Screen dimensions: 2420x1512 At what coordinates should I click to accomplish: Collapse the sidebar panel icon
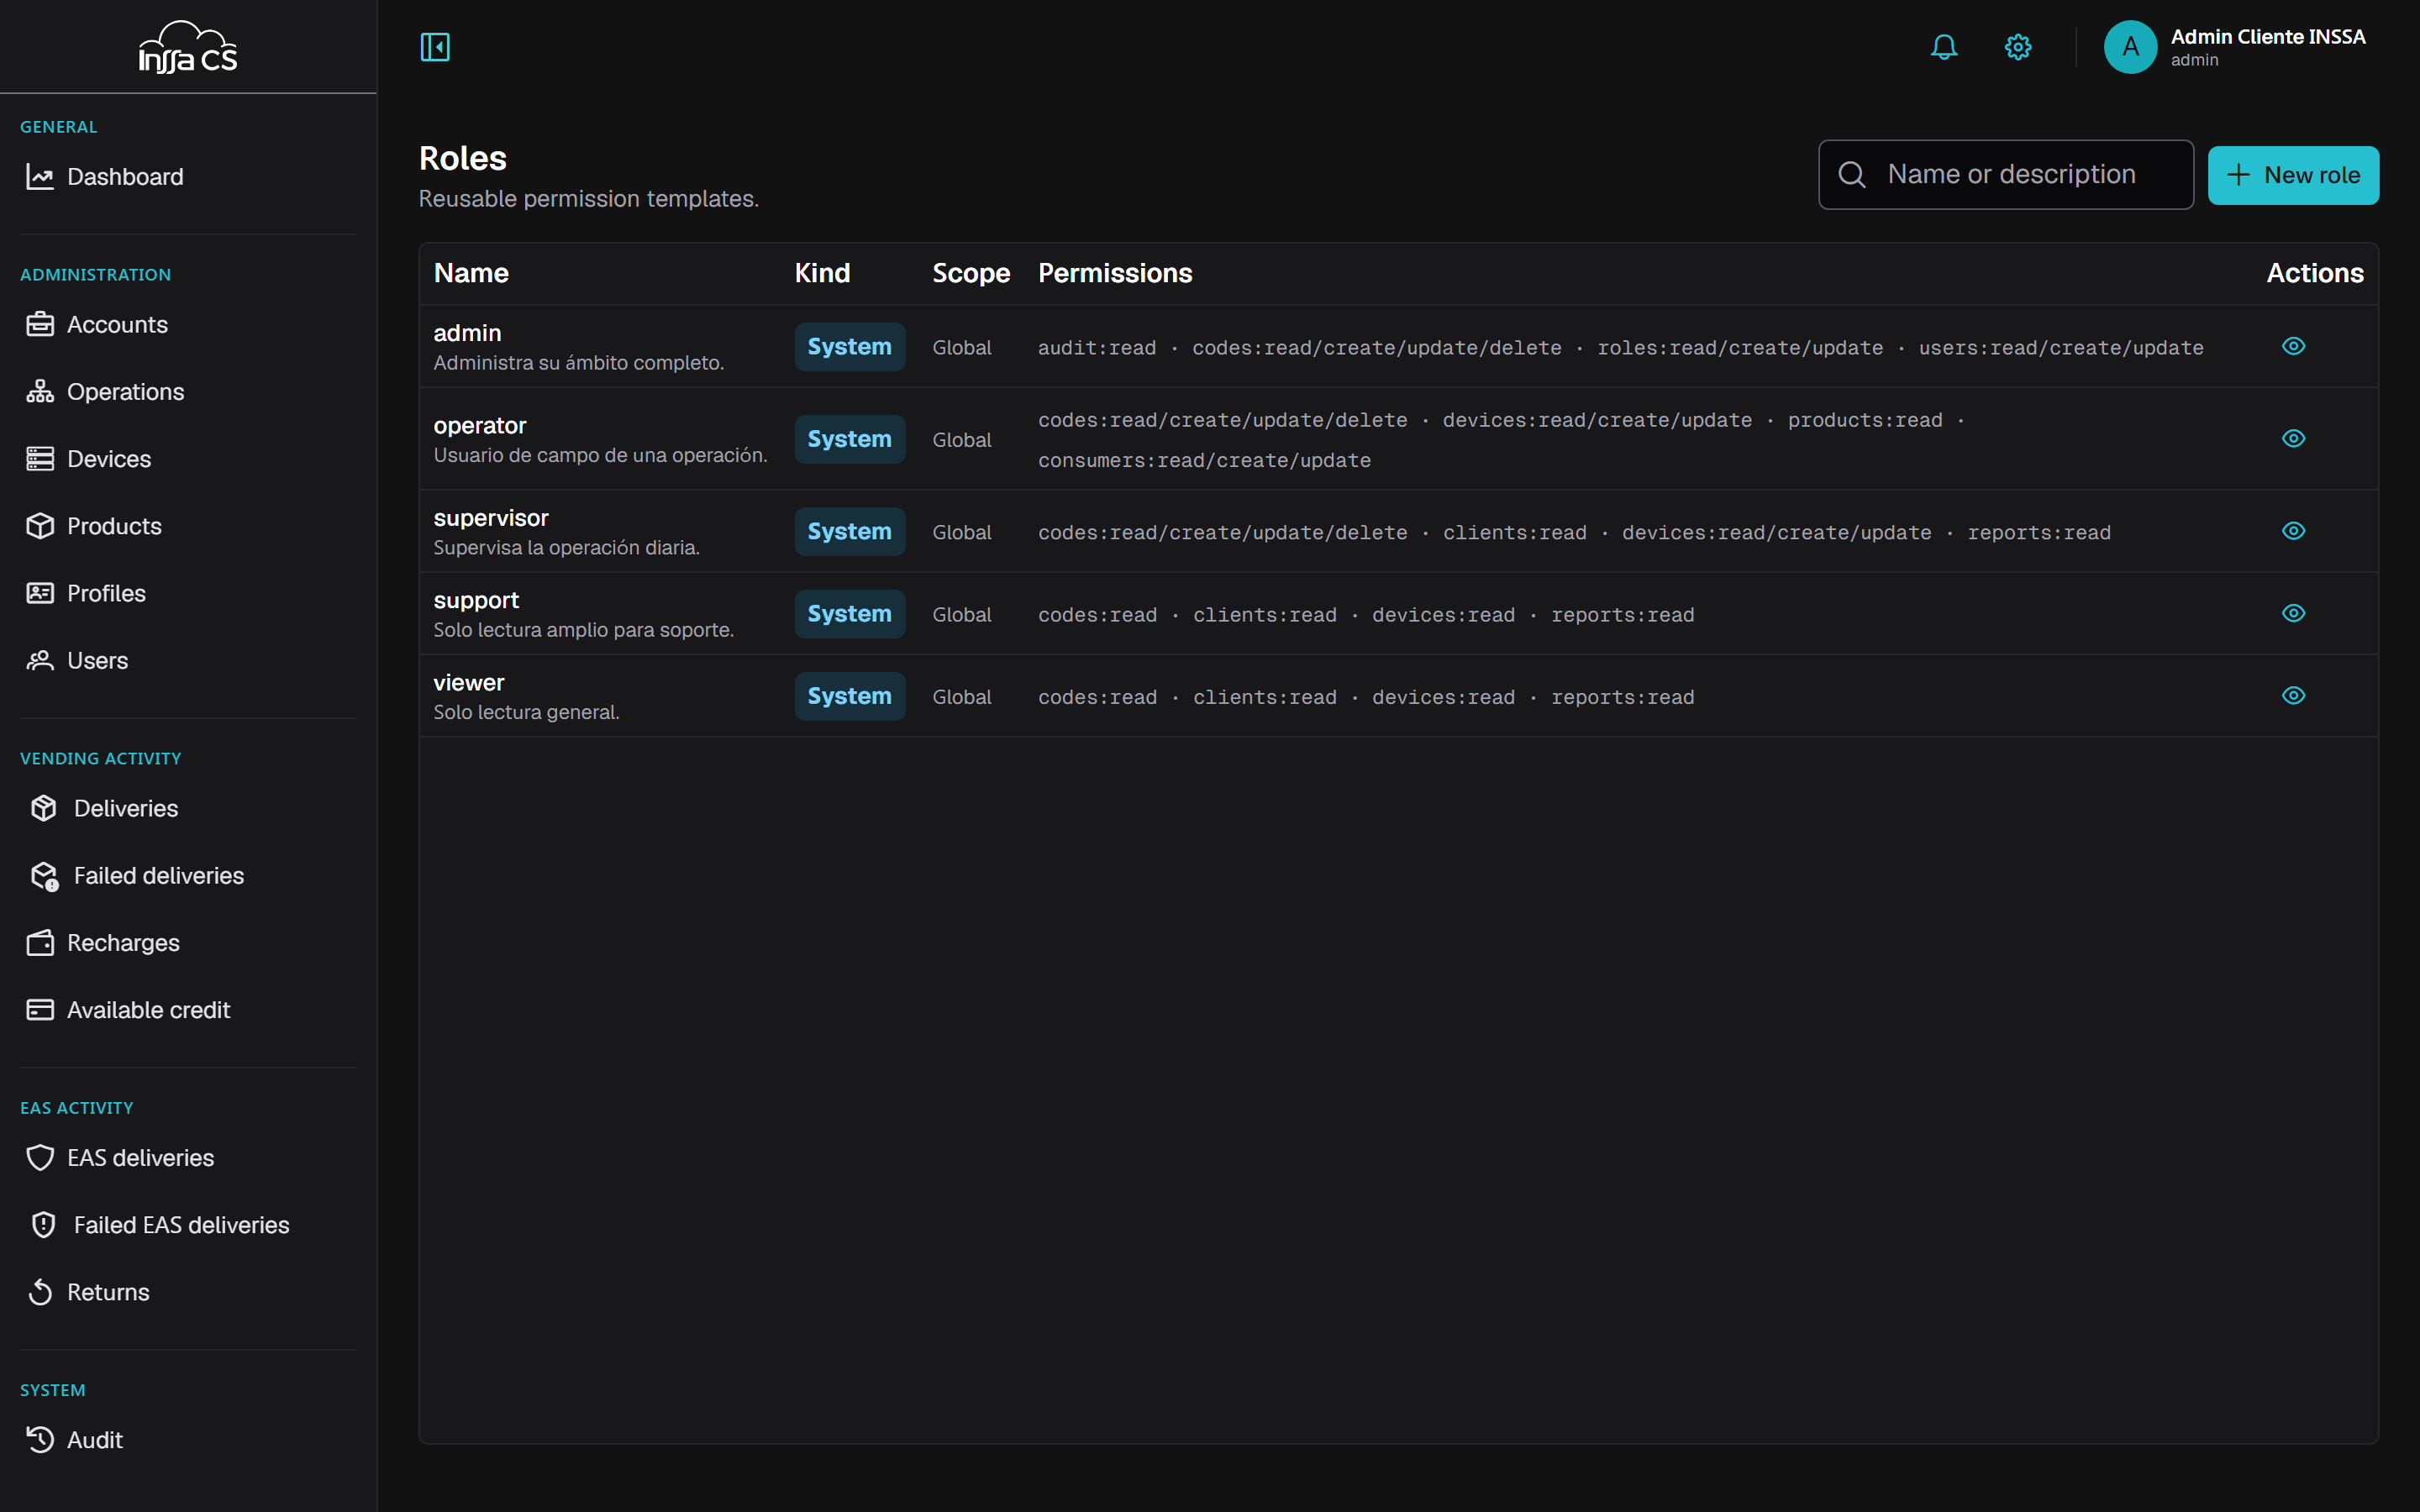(x=435, y=47)
